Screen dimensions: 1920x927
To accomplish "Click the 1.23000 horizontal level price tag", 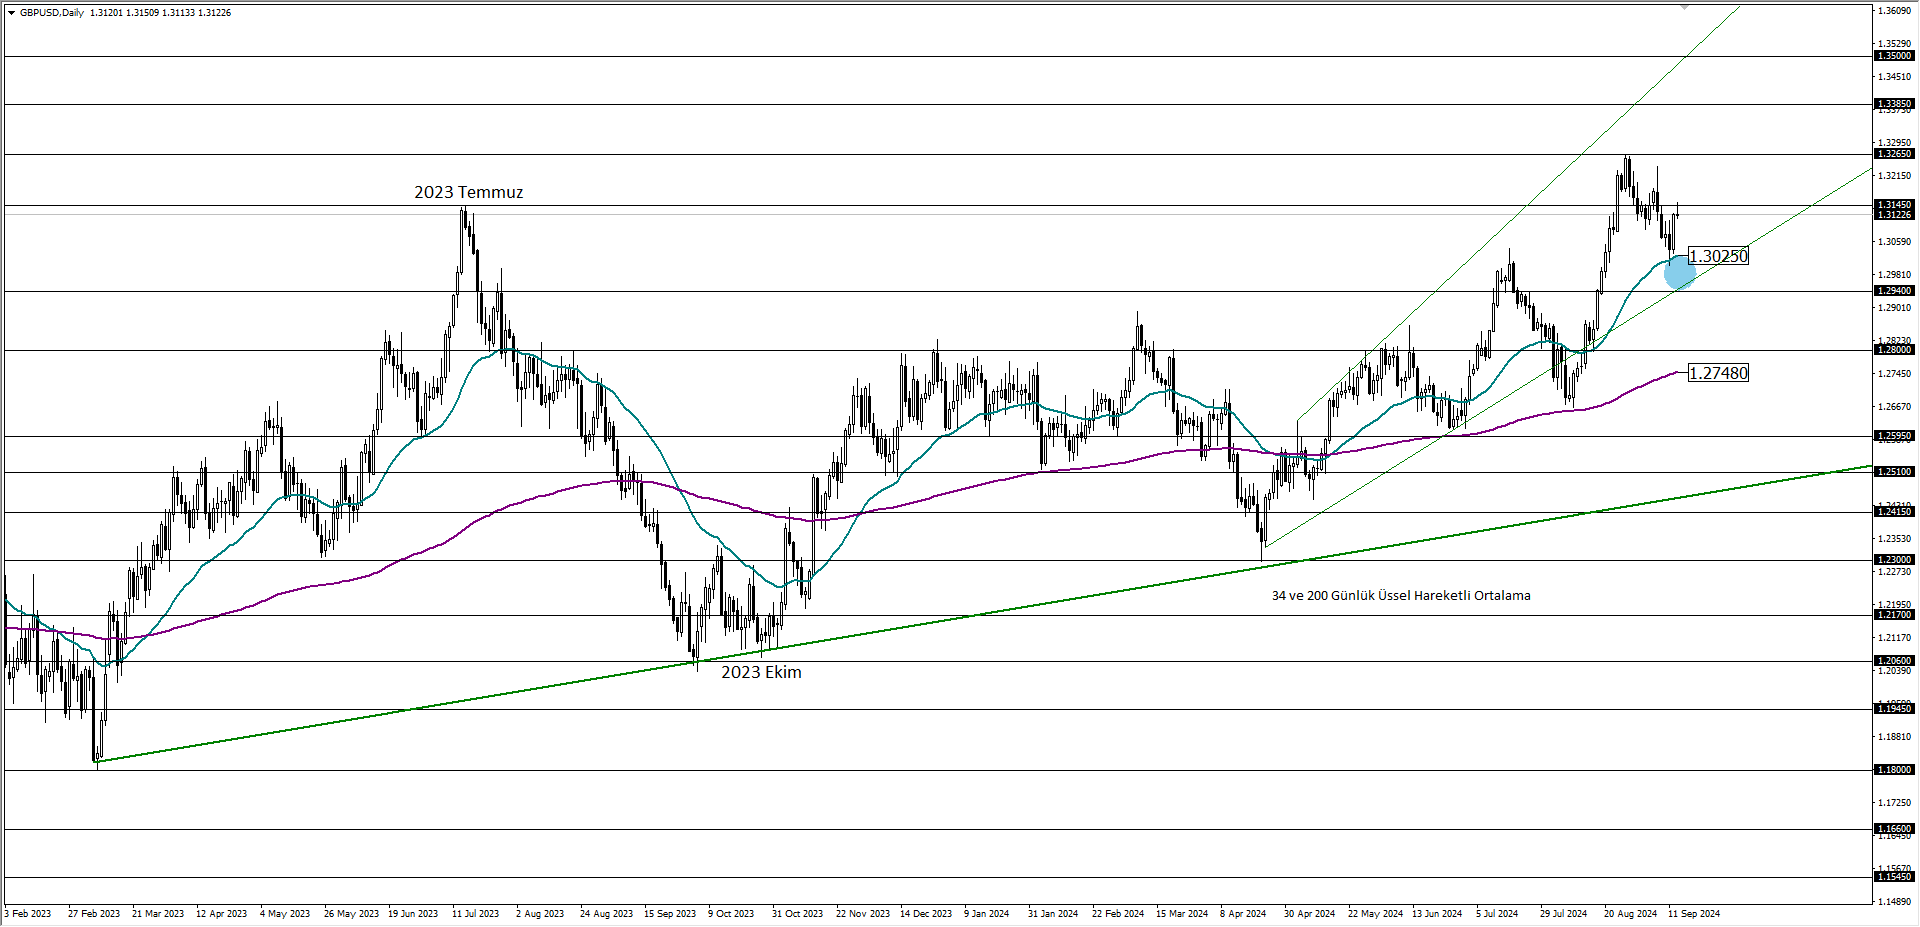I will click(x=1894, y=560).
